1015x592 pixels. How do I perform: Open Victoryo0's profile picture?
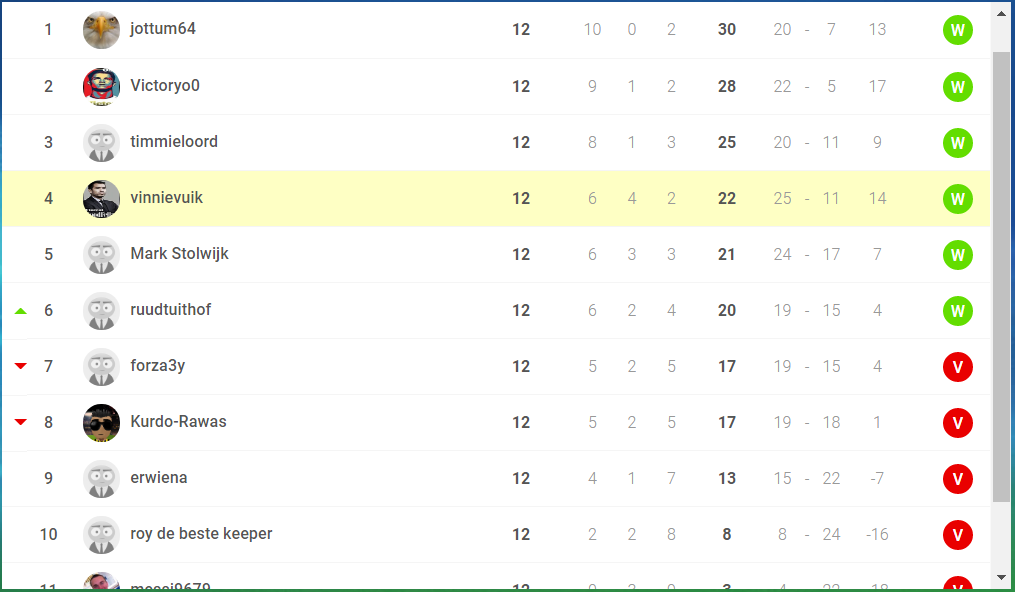[101, 86]
